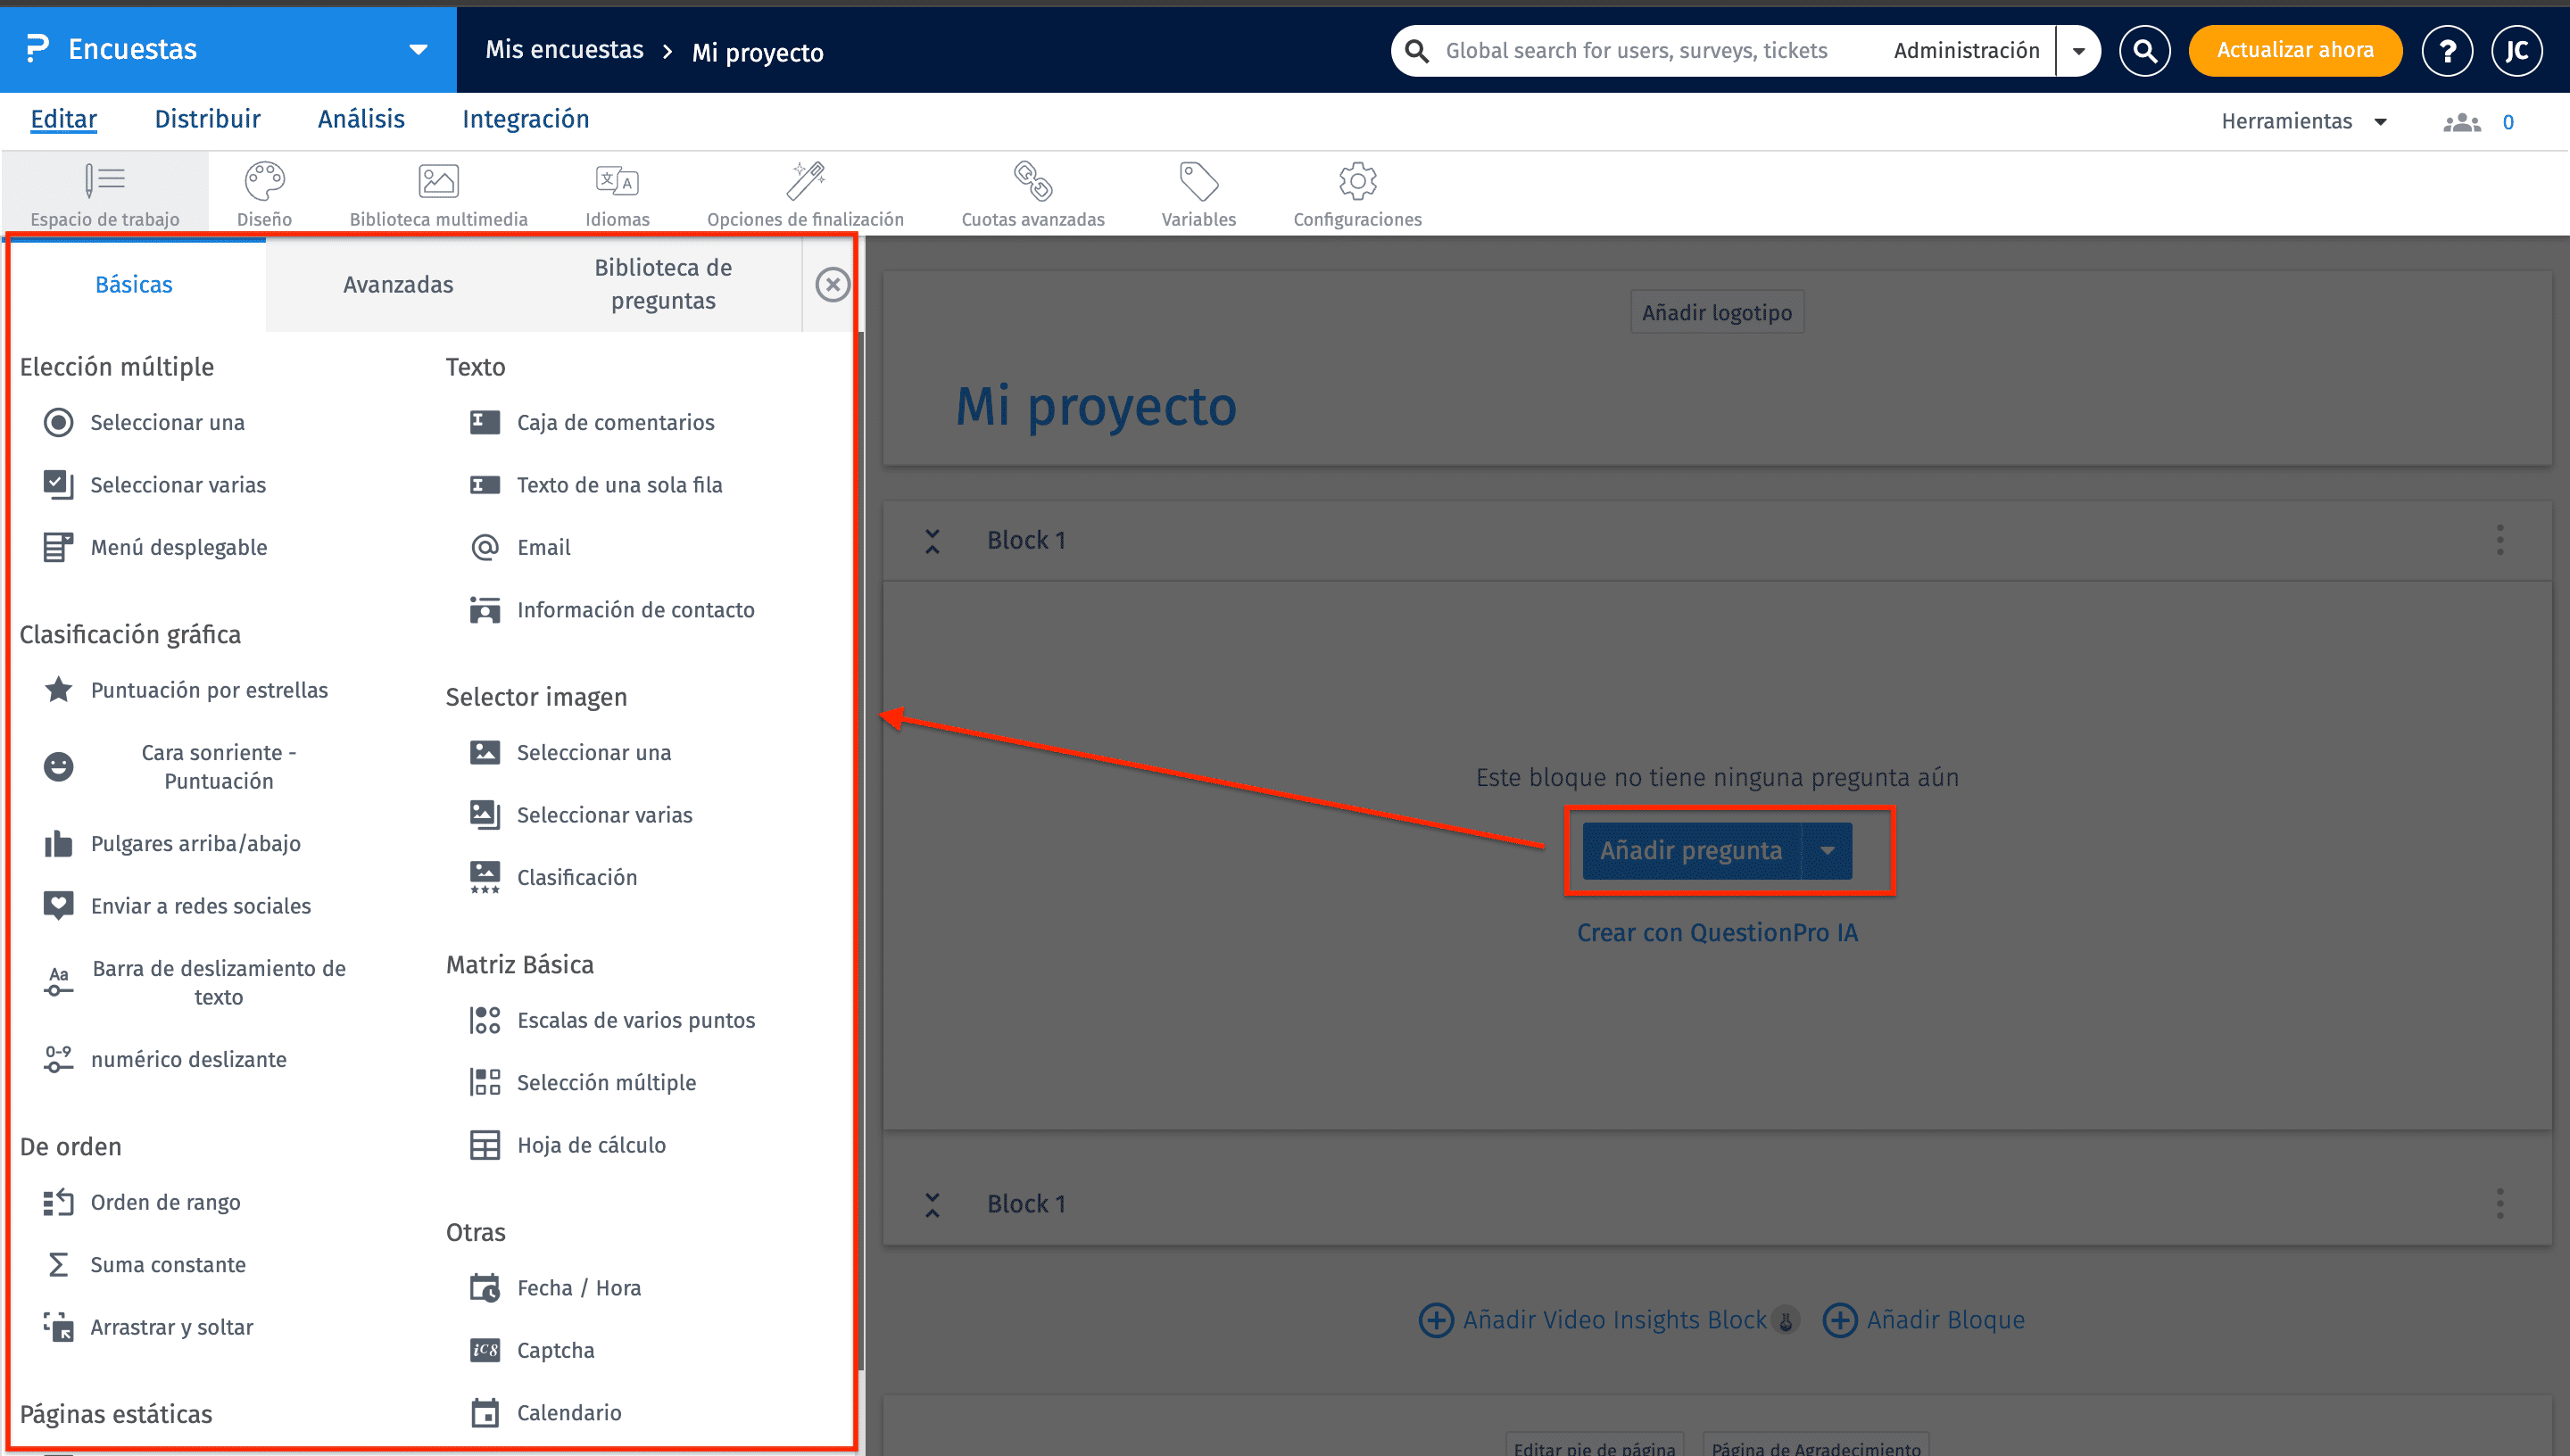Add Puntuación por estrellas question type
This screenshot has height=1456, width=2570.
(x=208, y=690)
